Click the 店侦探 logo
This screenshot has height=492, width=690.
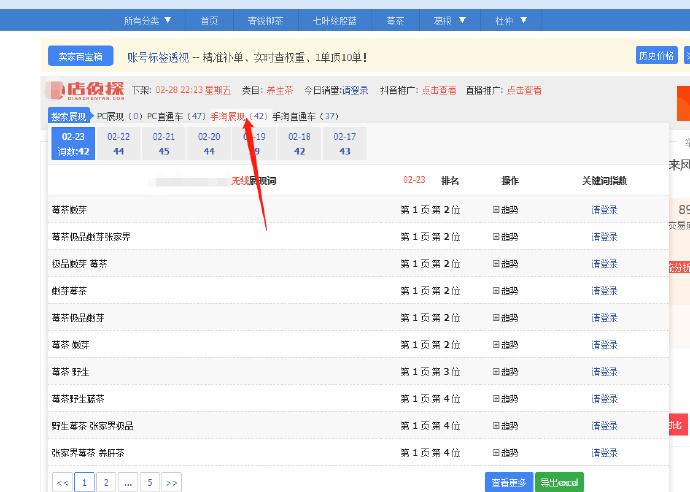pyautogui.click(x=88, y=91)
